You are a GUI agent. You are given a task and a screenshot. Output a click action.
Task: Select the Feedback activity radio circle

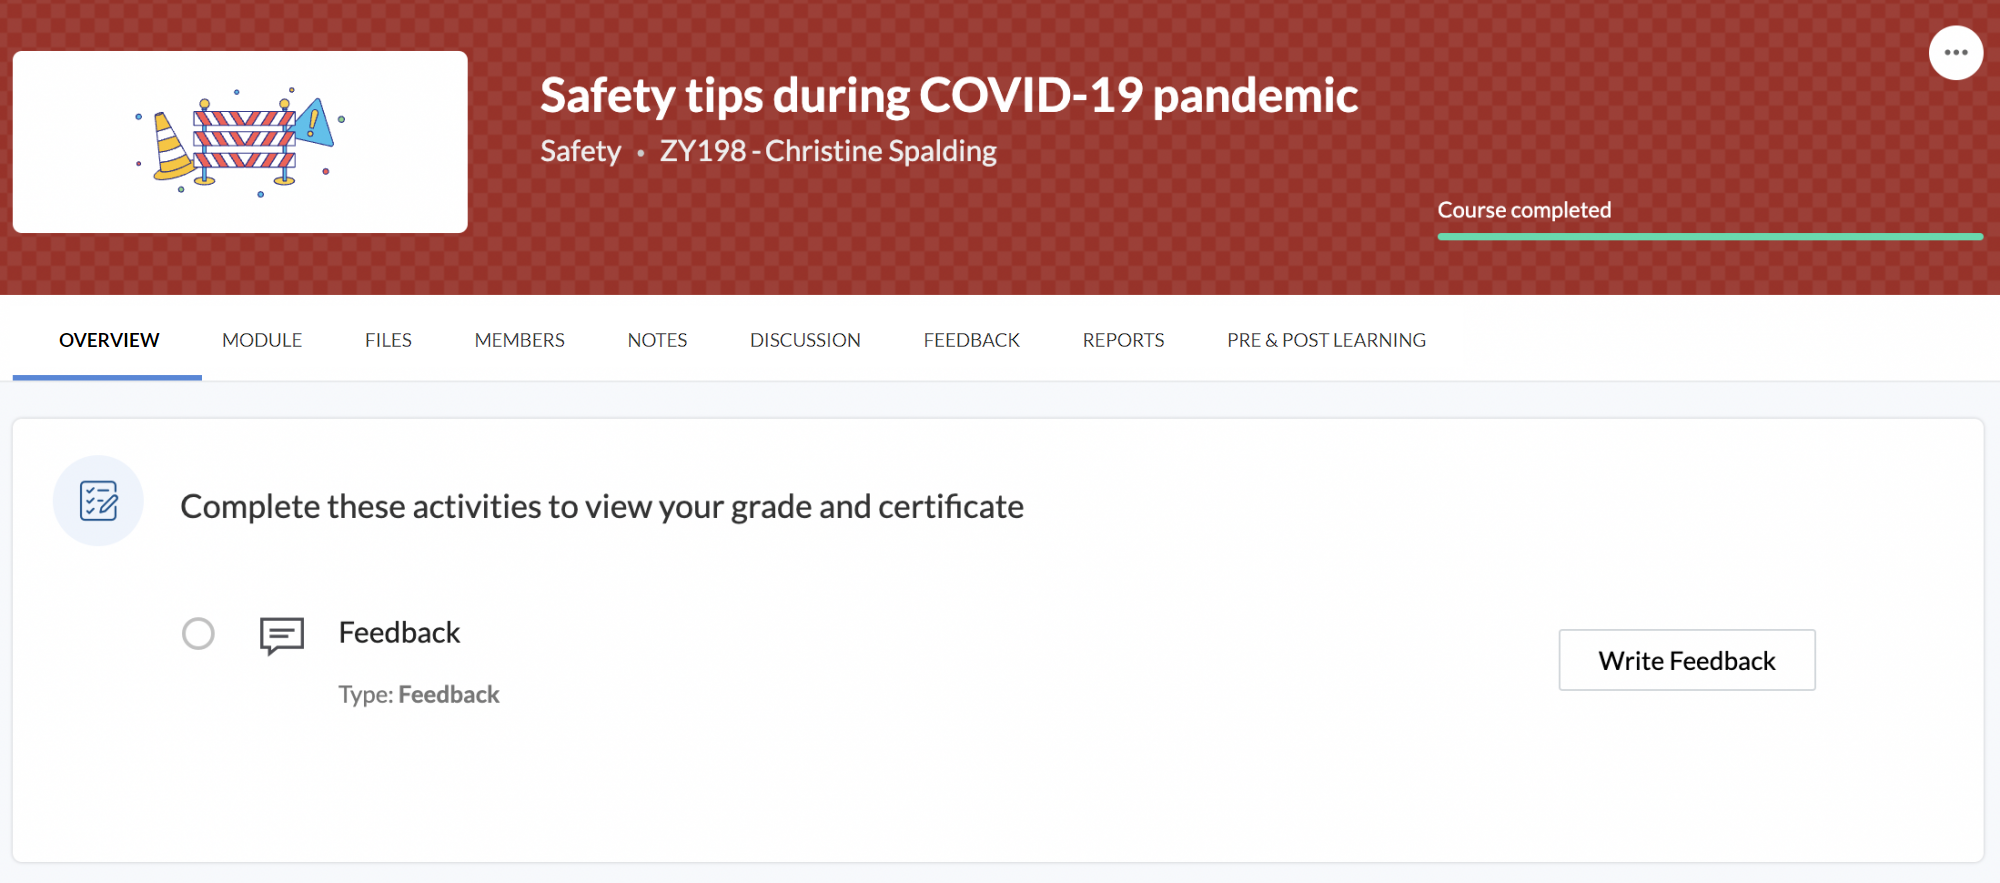tap(198, 633)
